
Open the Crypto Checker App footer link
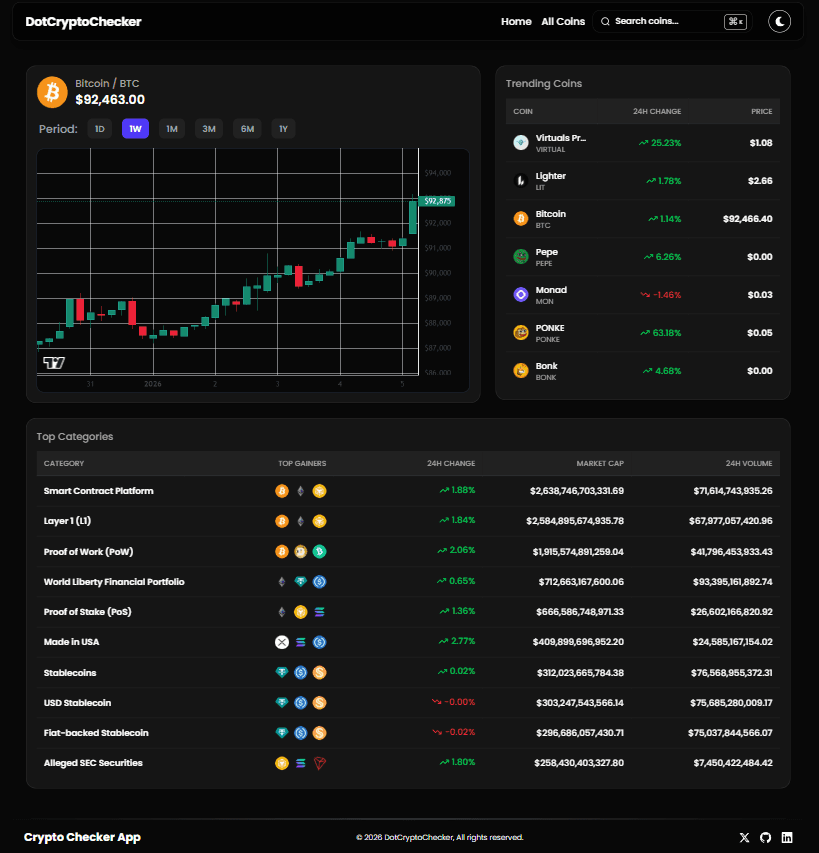point(82,837)
